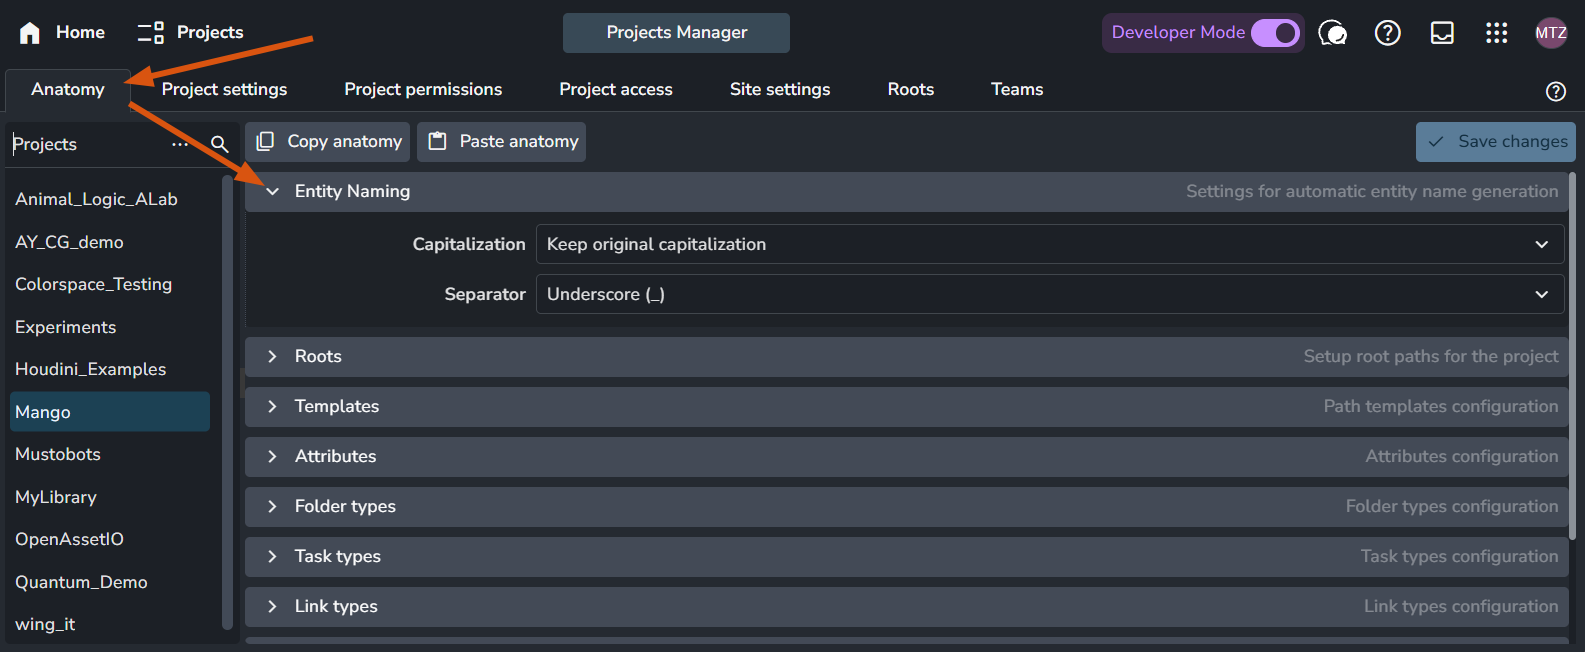The height and width of the screenshot is (652, 1585).
Task: Toggle Developer Mode switch off
Action: (x=1275, y=33)
